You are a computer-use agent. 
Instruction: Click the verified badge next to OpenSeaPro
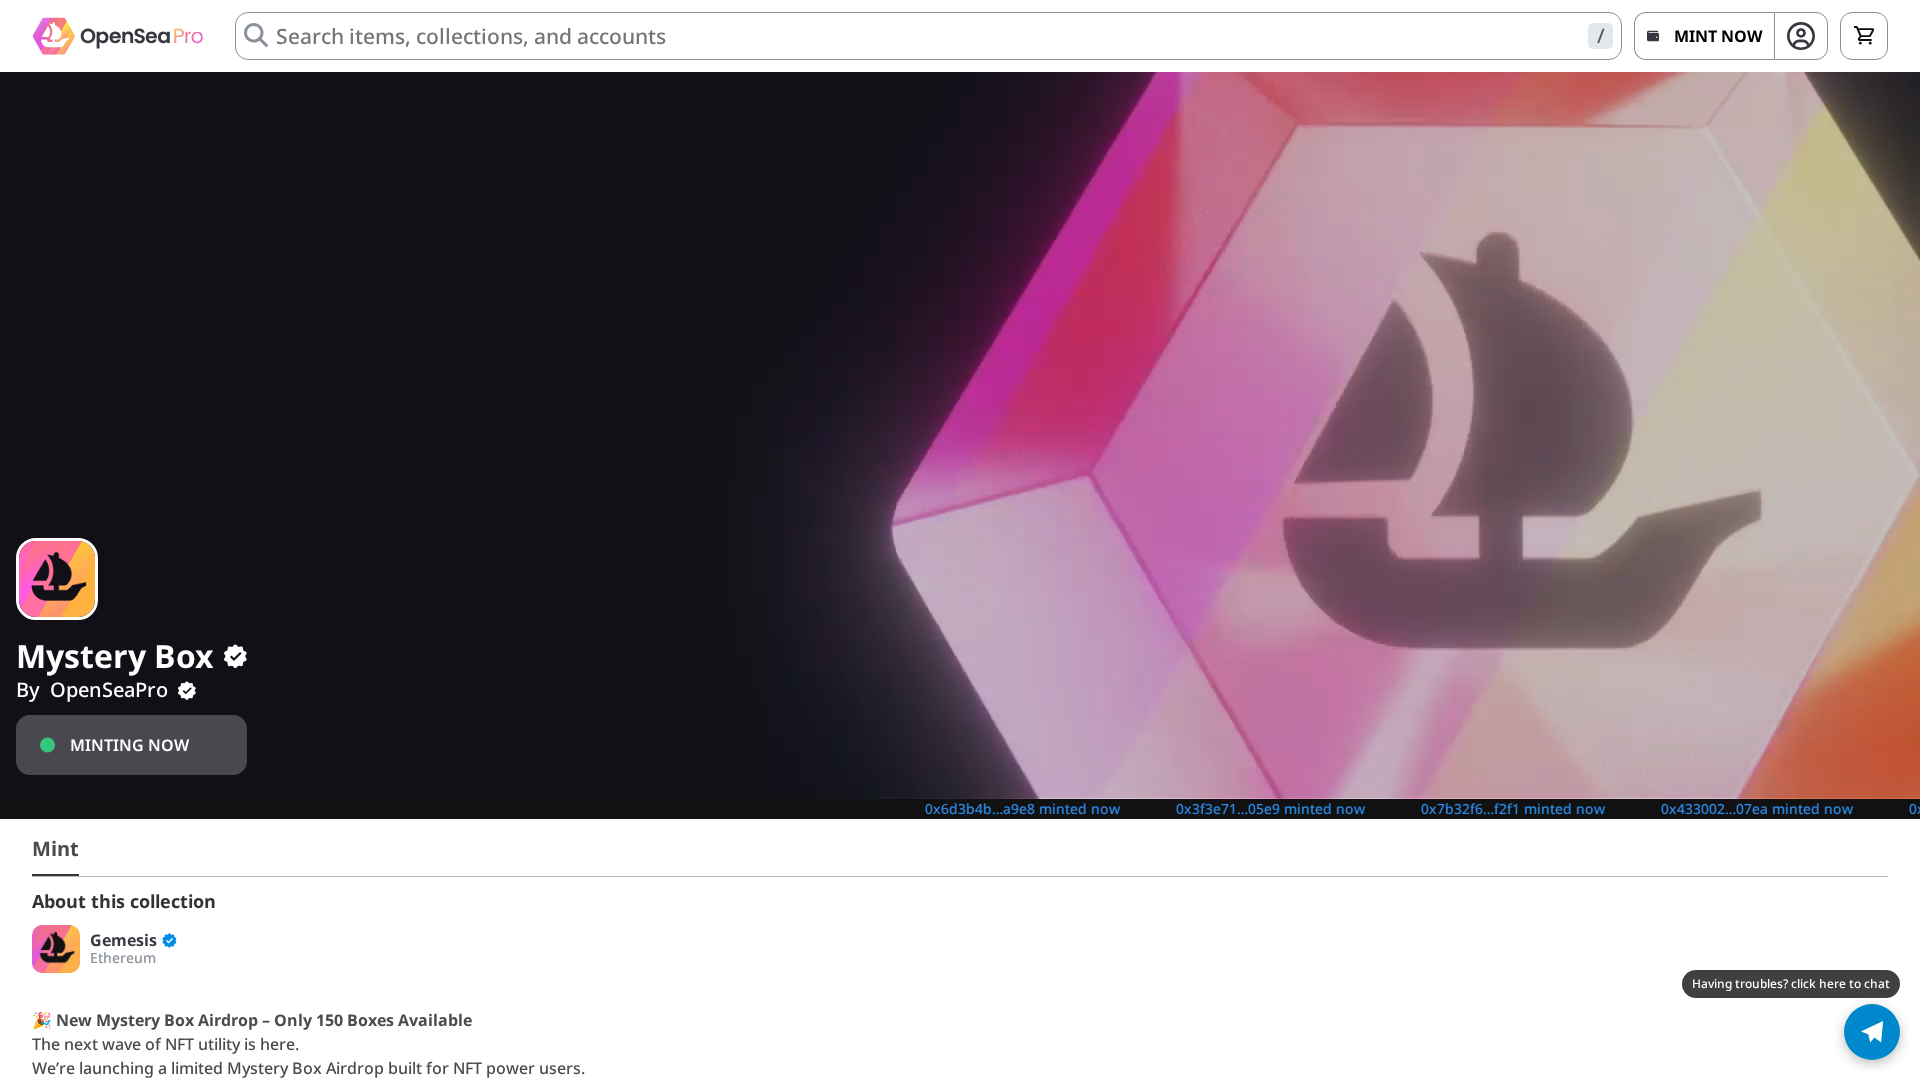point(187,691)
